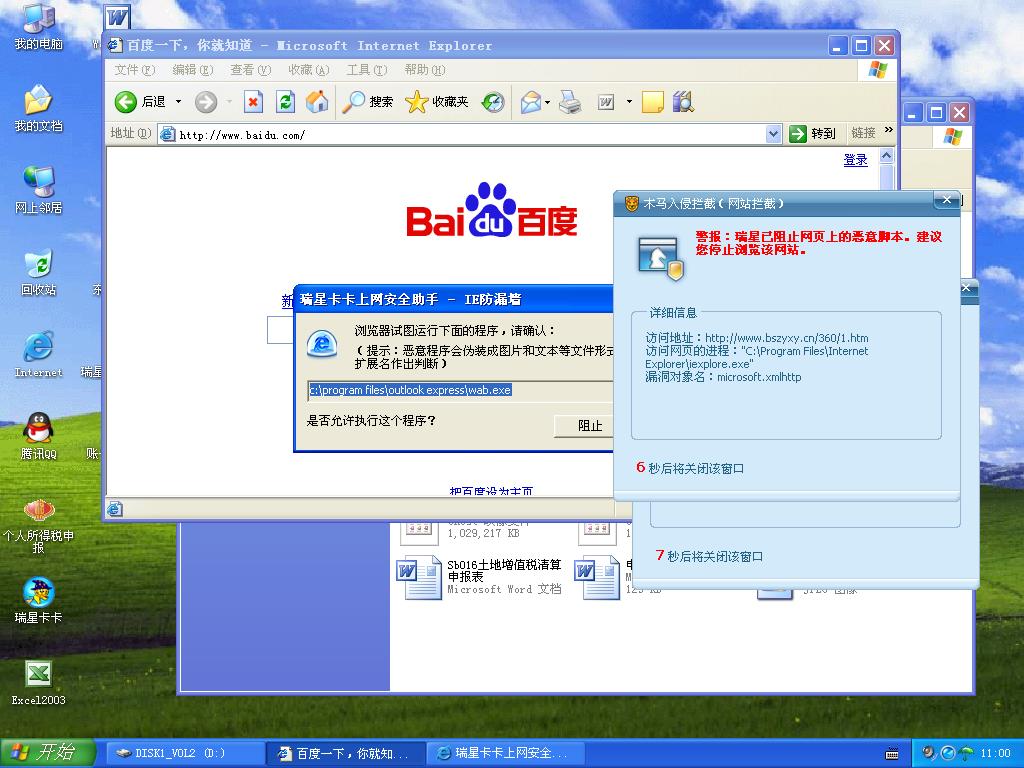Select Sb016土地增值税清算申报表 Word file
The width and height of the screenshot is (1024, 768).
pos(480,577)
